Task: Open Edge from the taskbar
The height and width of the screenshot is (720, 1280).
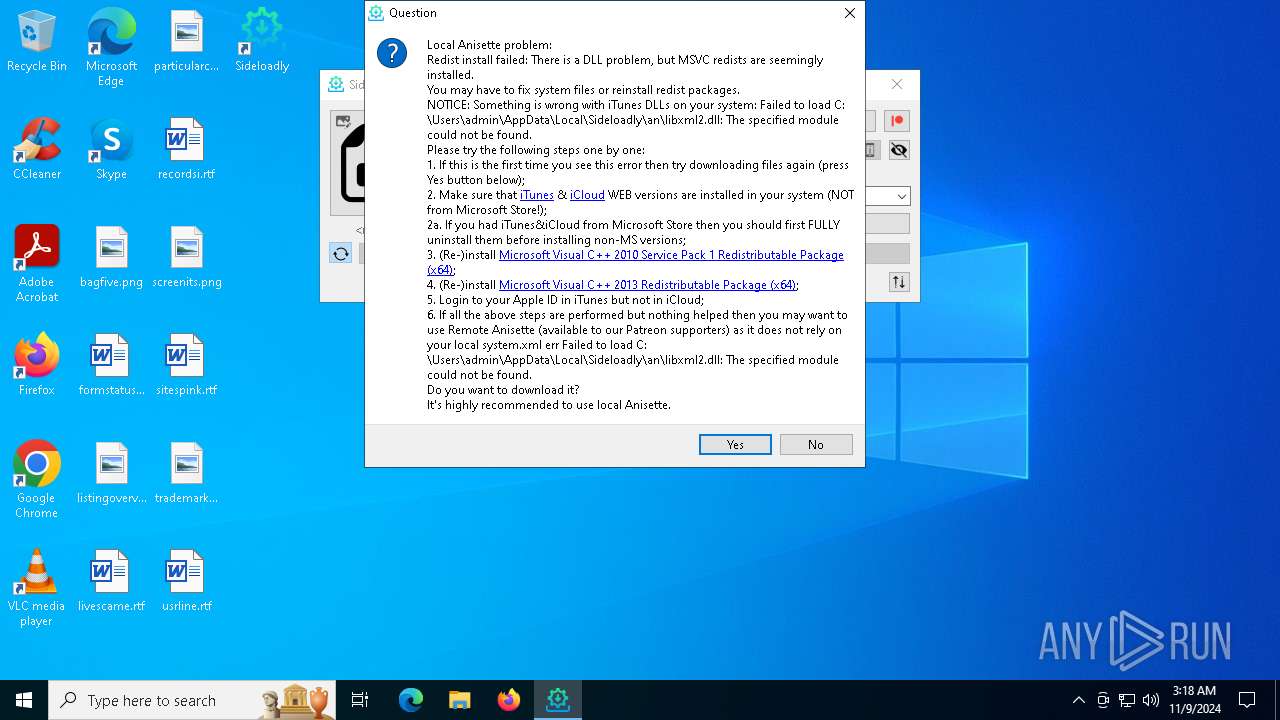Action: pyautogui.click(x=411, y=700)
